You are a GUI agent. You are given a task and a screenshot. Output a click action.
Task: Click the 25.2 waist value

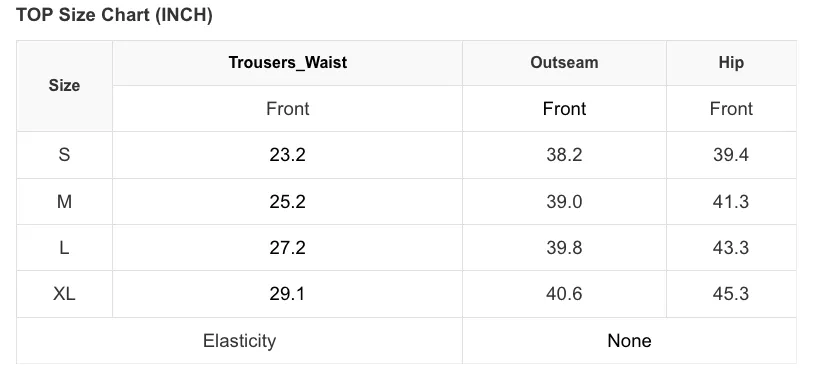click(x=287, y=201)
